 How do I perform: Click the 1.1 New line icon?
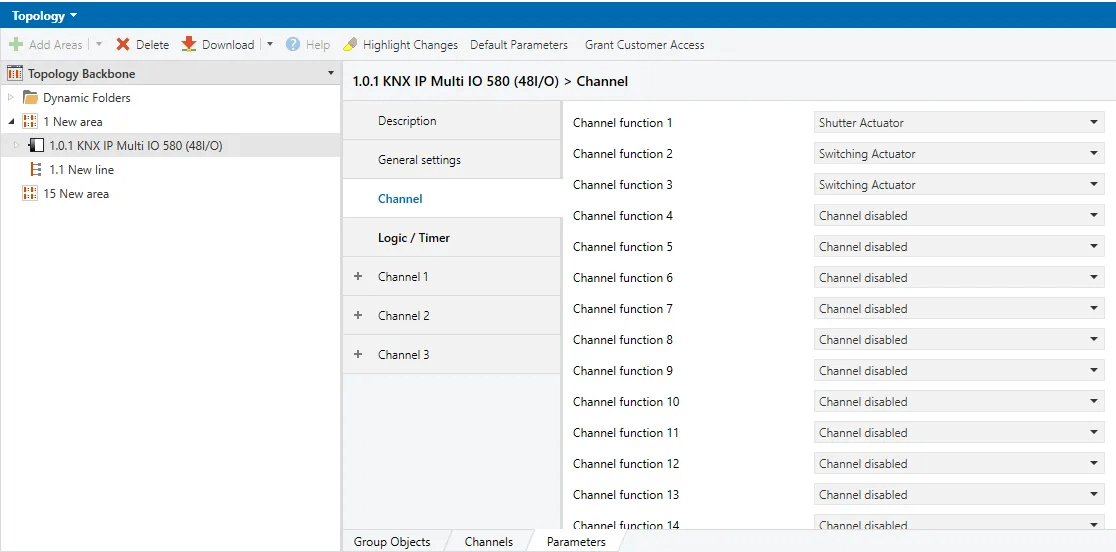tap(37, 170)
